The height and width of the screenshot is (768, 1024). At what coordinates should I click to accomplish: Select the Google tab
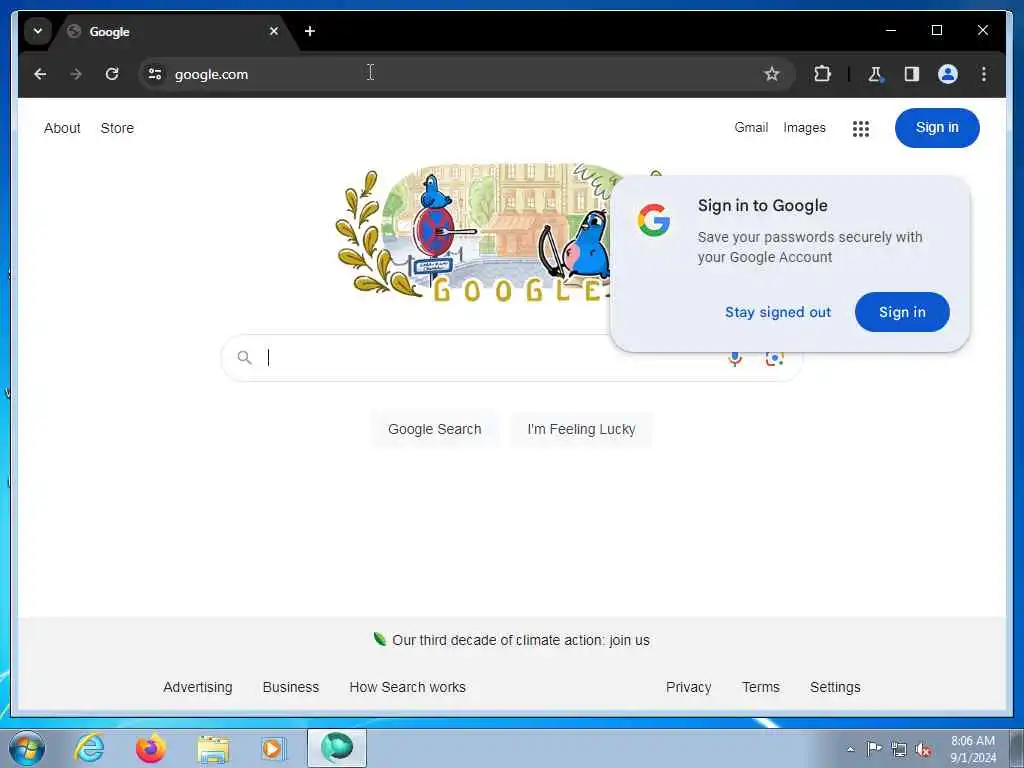(x=173, y=31)
